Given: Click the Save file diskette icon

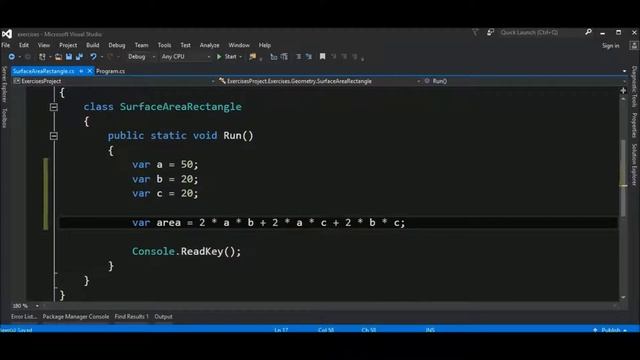Looking at the screenshot, I should click(69, 57).
